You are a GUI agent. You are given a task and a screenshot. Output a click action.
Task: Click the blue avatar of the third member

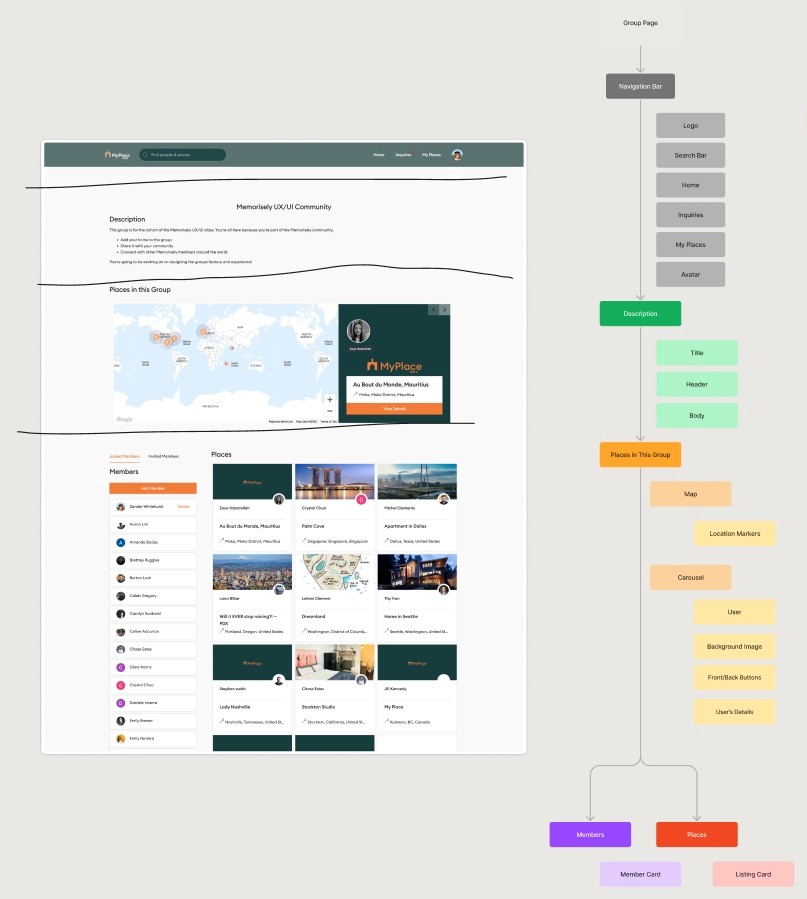click(x=120, y=542)
